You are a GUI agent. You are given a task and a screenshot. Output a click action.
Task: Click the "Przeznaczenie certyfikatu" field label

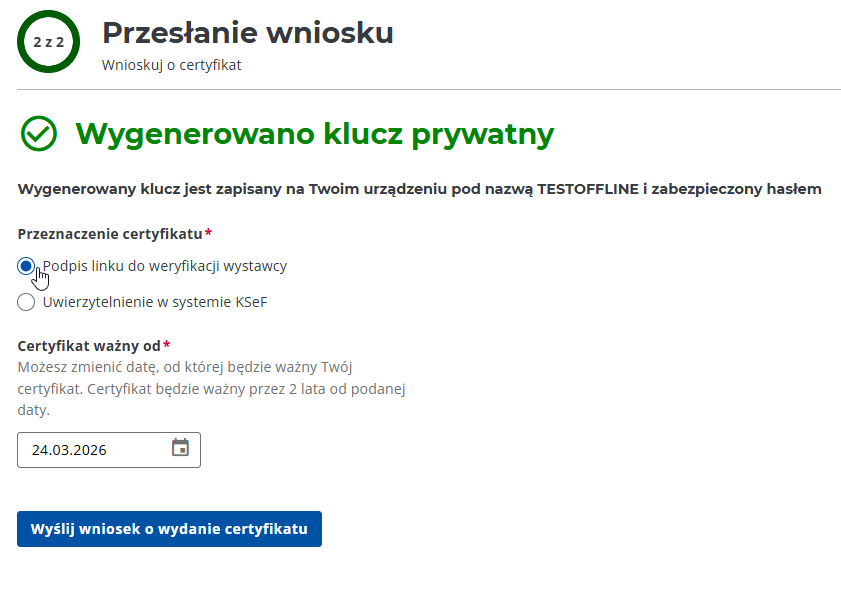coord(110,234)
